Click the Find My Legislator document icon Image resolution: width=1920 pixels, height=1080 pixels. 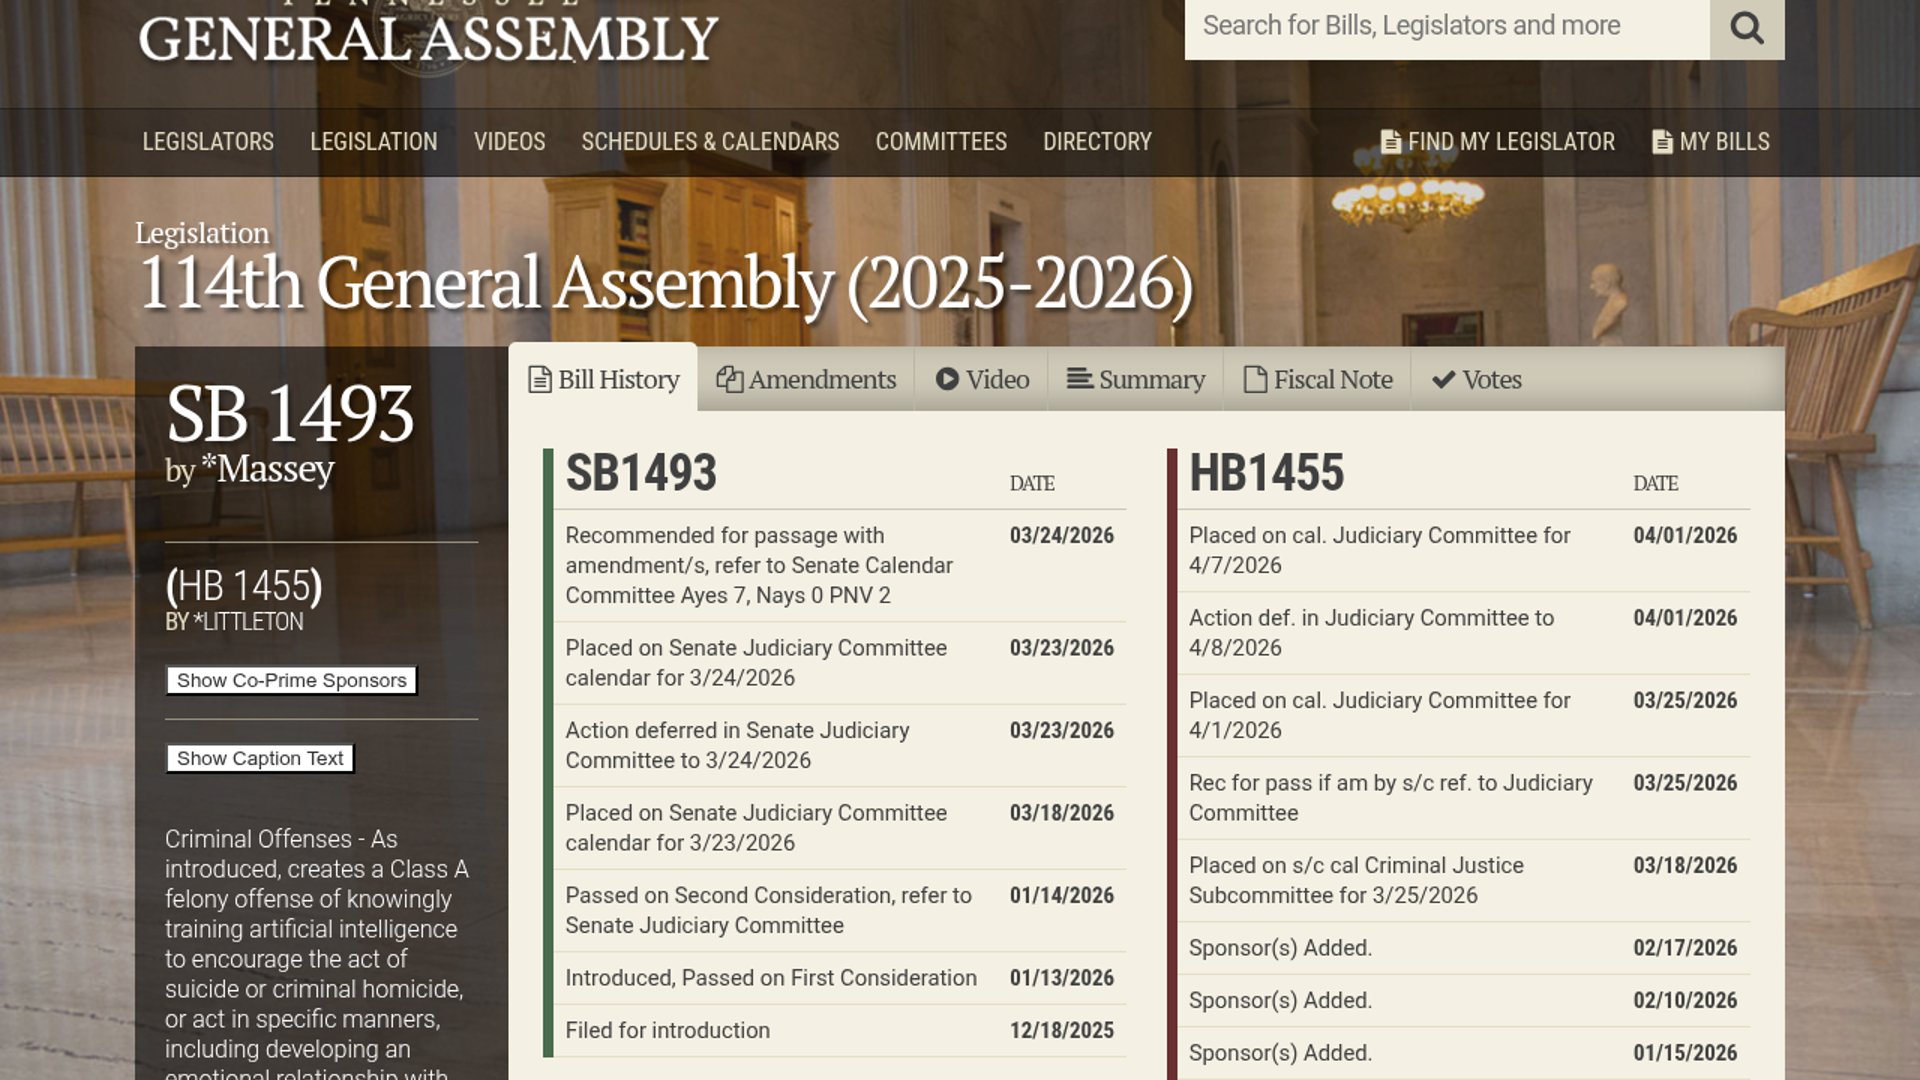(x=1390, y=142)
